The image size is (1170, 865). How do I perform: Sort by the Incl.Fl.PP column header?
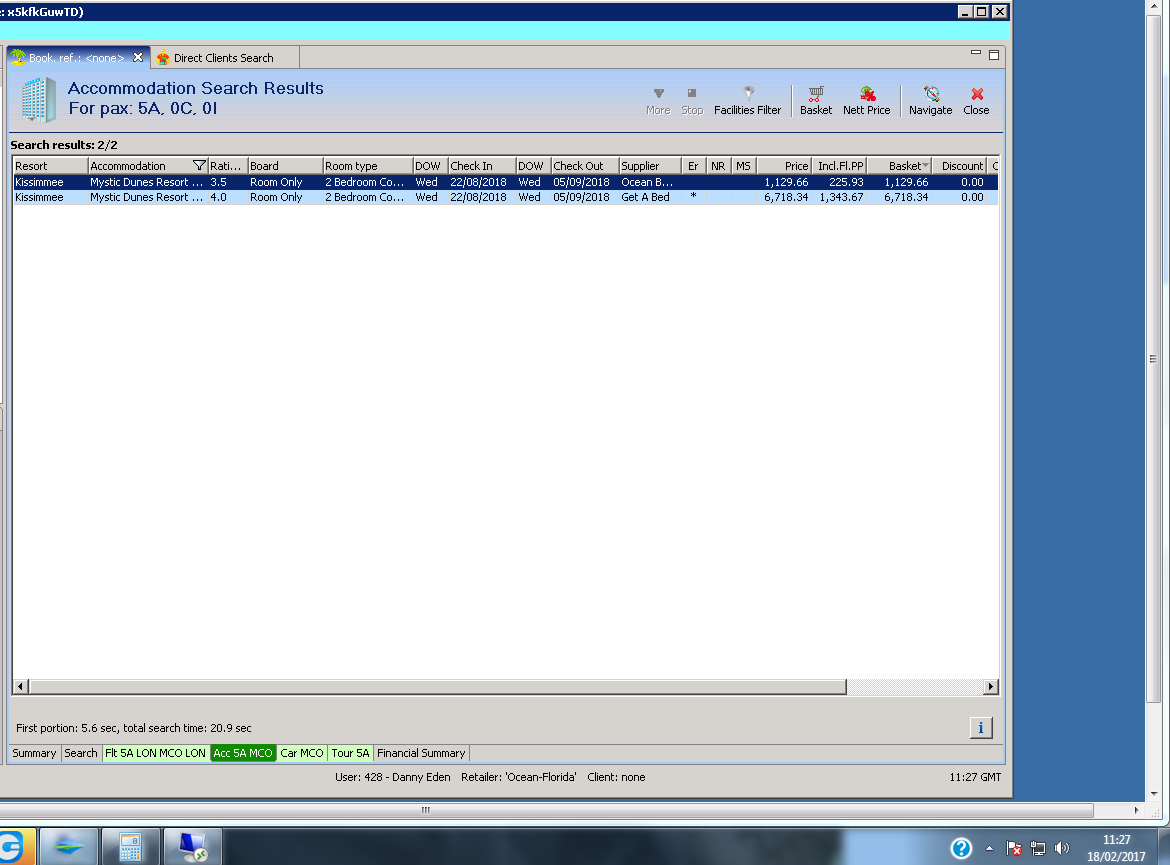pyautogui.click(x=839, y=166)
